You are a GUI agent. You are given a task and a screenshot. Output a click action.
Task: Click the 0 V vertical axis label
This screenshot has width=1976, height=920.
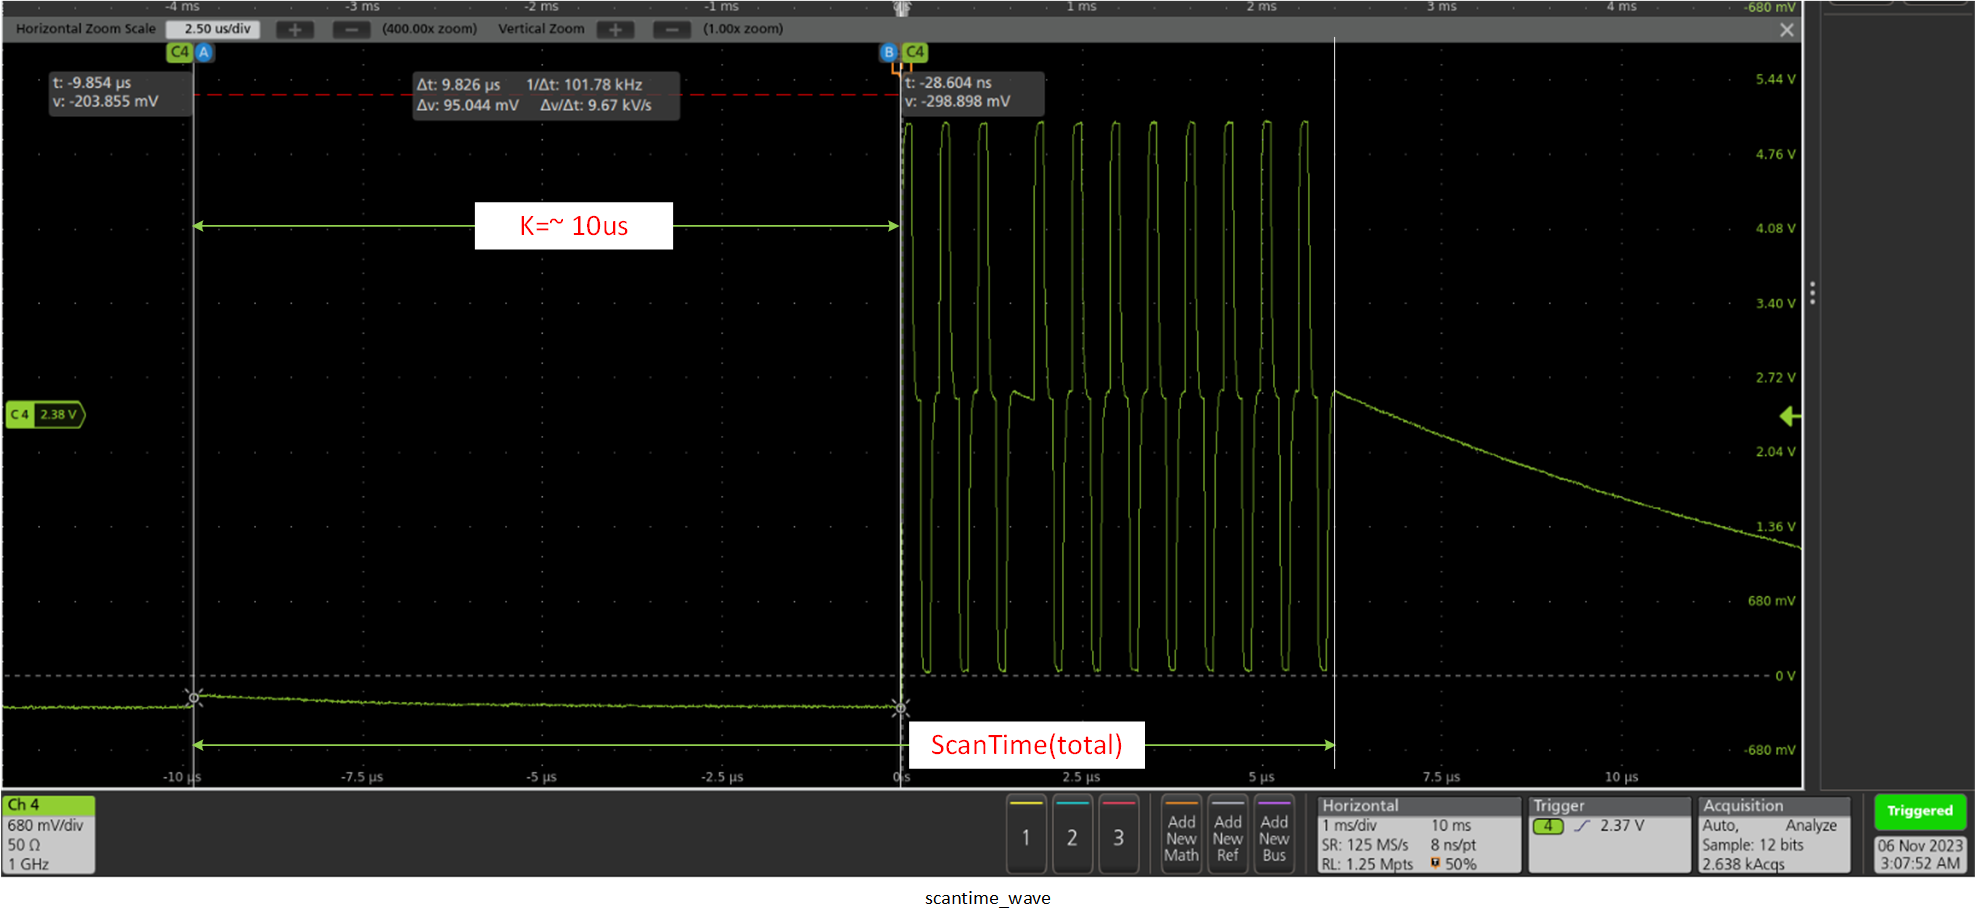point(1785,676)
